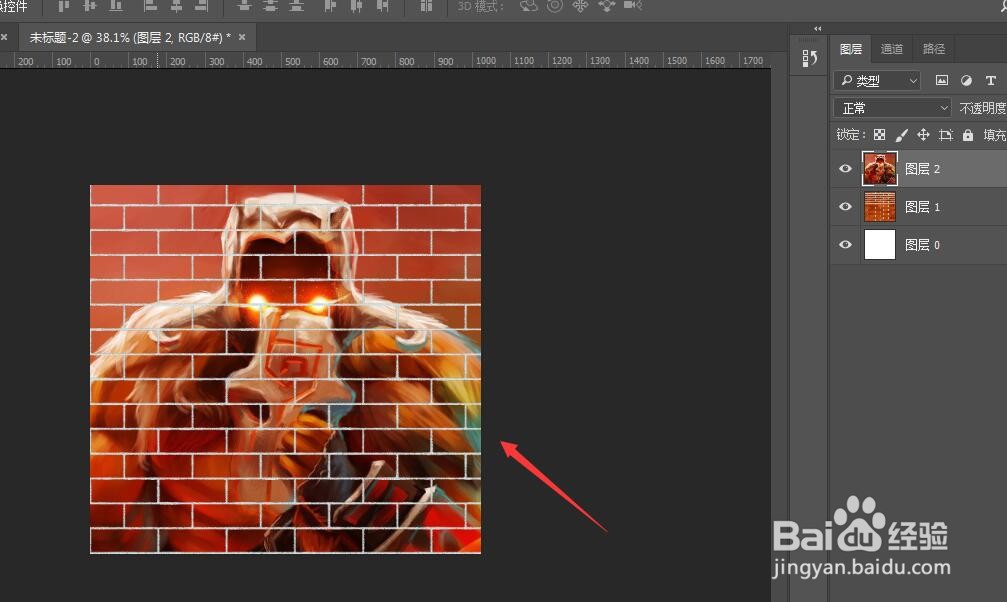Click distribute top edges icon
The width and height of the screenshot is (1007, 602).
point(244,6)
